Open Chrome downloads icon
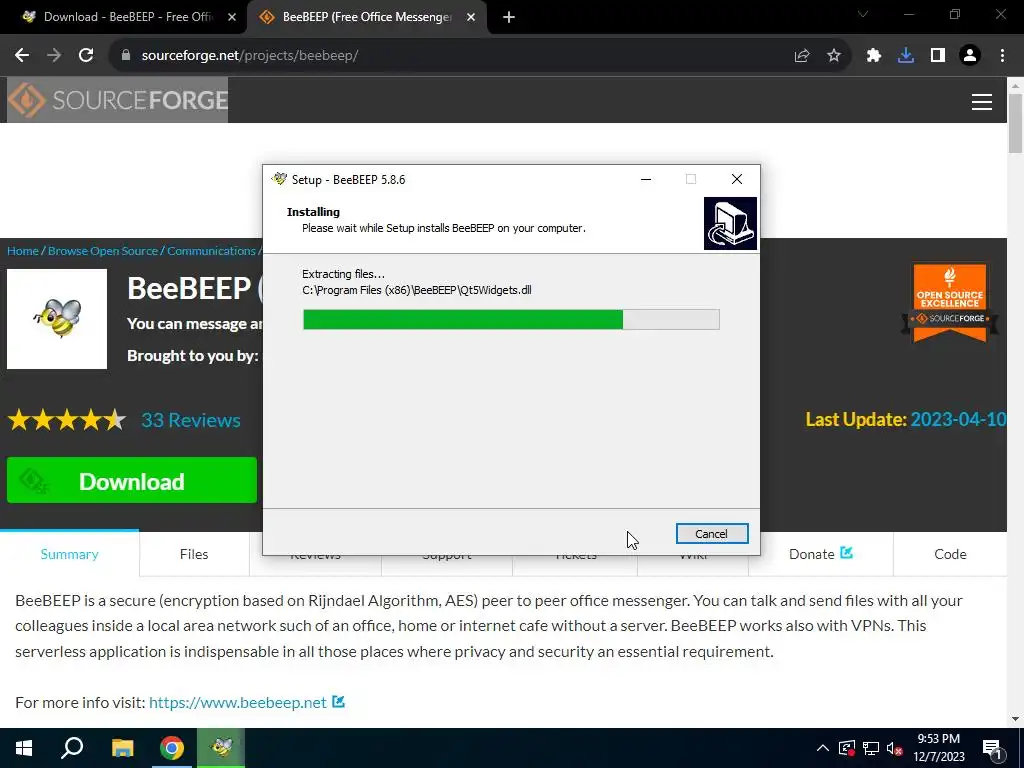The image size is (1024, 768). click(906, 56)
